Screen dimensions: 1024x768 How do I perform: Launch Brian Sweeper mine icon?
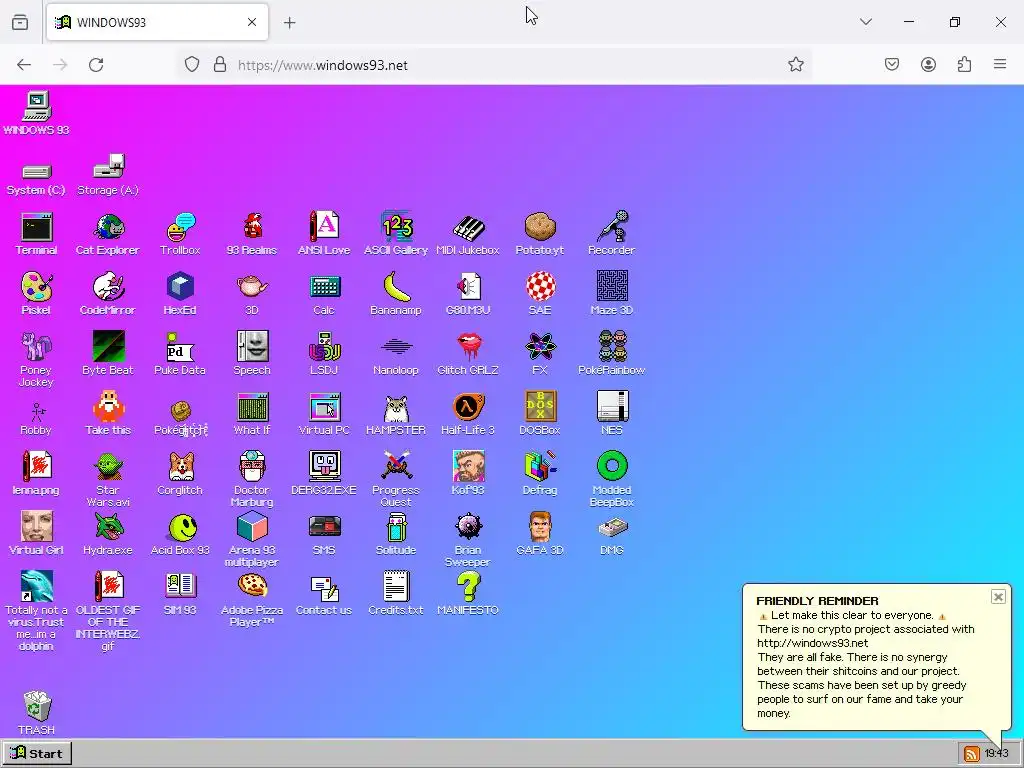[468, 528]
